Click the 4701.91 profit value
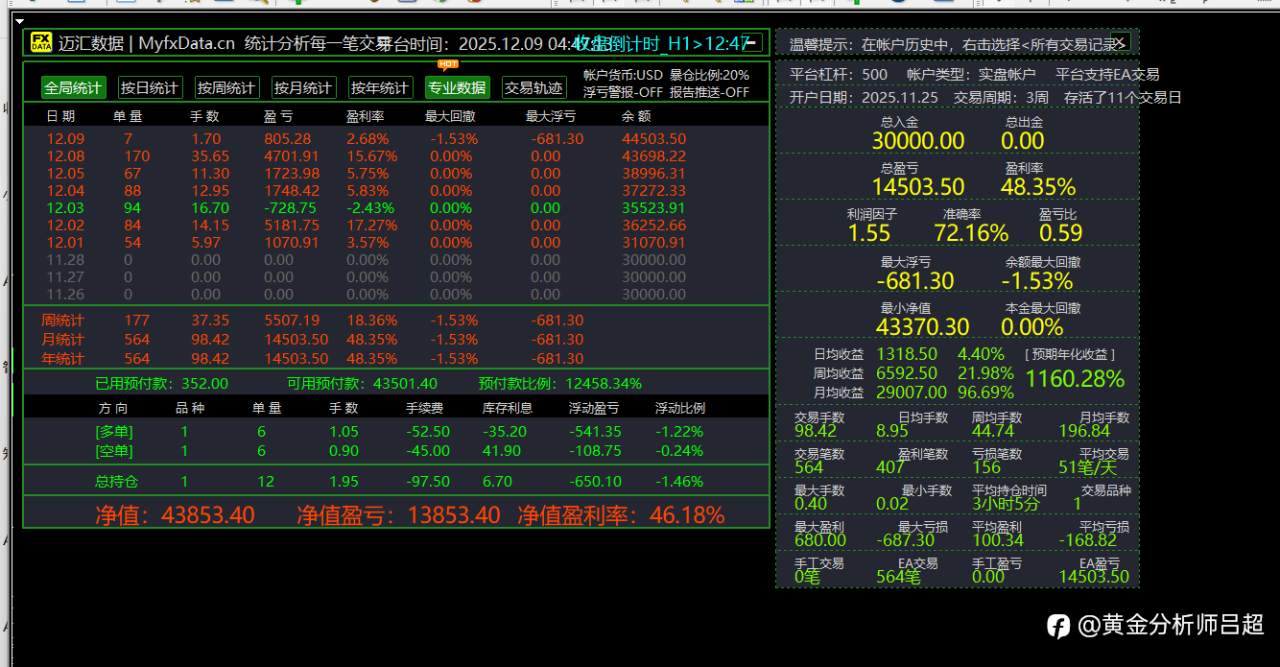Image resolution: width=1280 pixels, height=667 pixels. pos(292,156)
